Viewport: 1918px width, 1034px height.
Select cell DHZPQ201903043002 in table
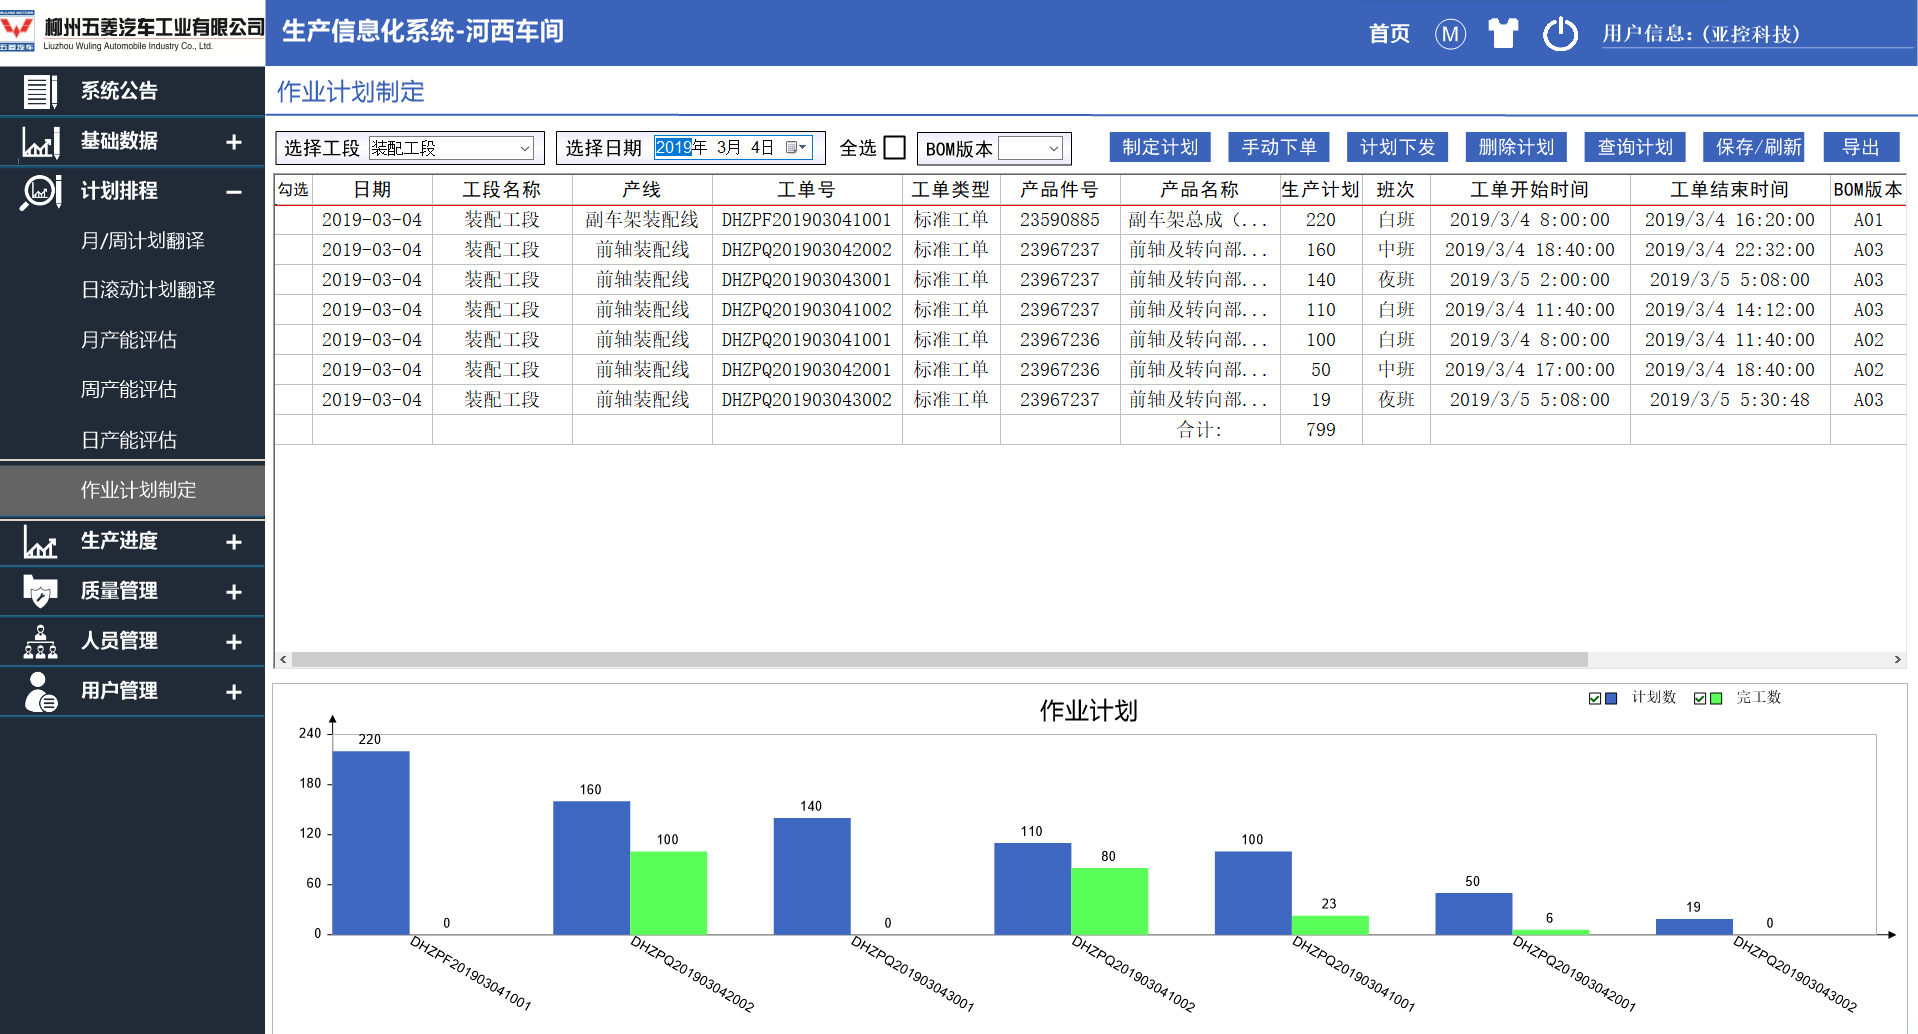(x=806, y=400)
